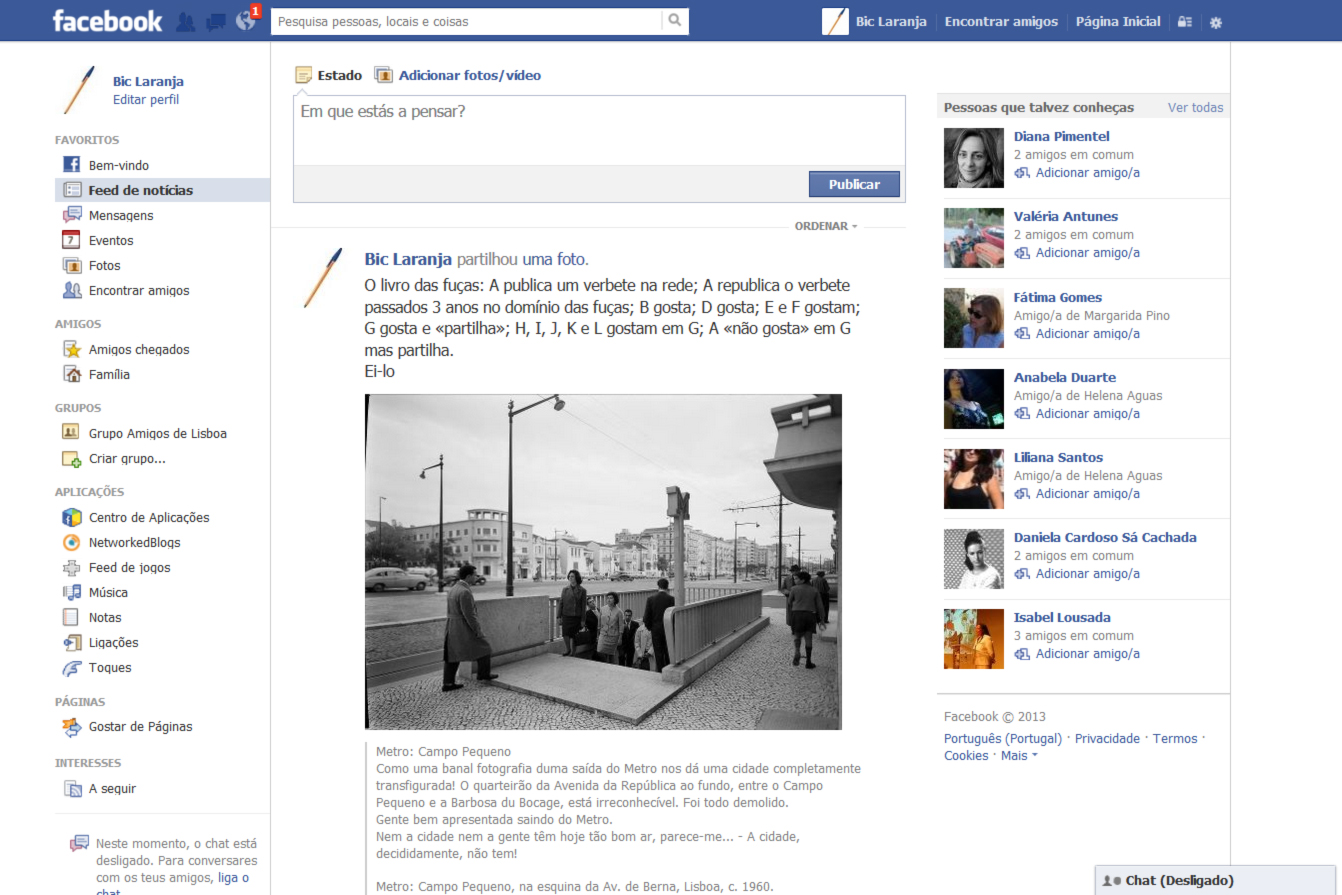Open the messages icon in top bar
The image size is (1342, 895).
[215, 21]
